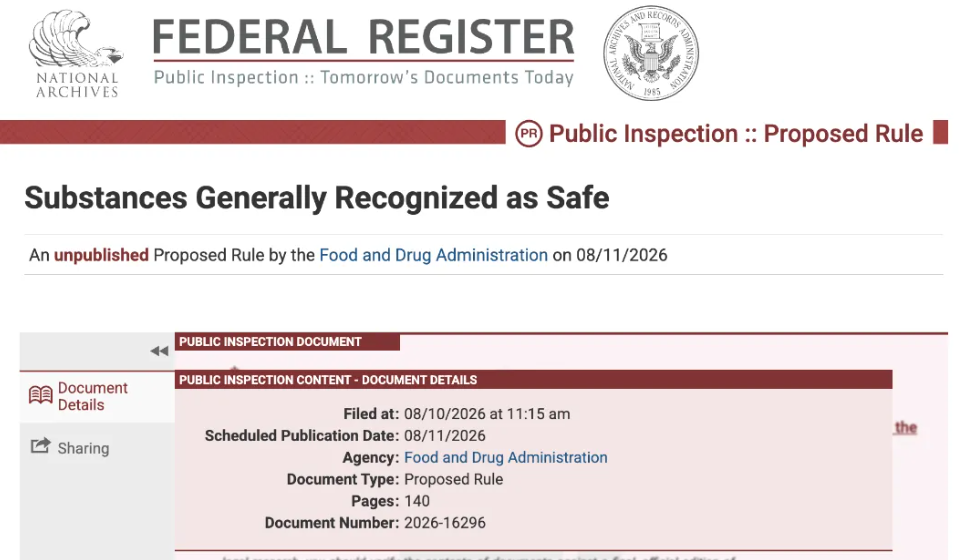
Task: Click the National Archives eagle logo
Action: point(76,54)
